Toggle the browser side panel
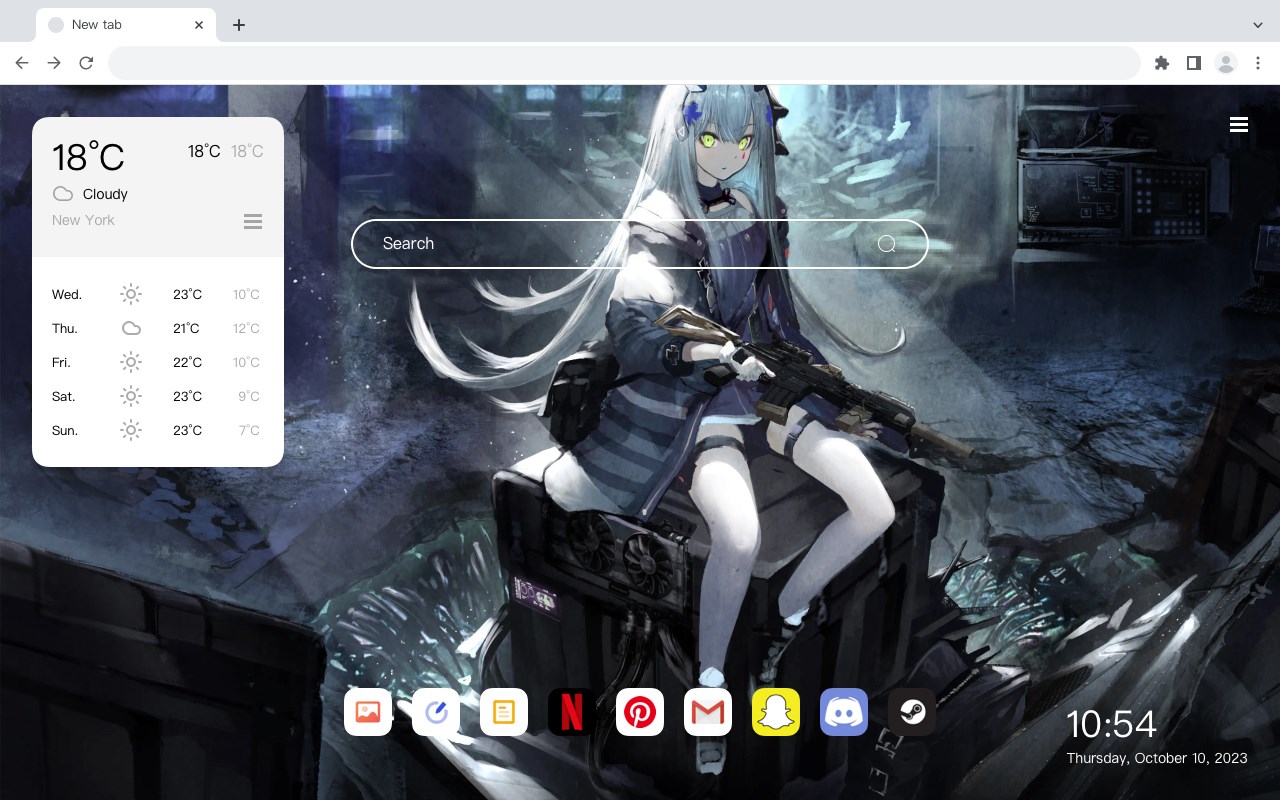Screen dimensions: 1280x800 tap(1193, 63)
